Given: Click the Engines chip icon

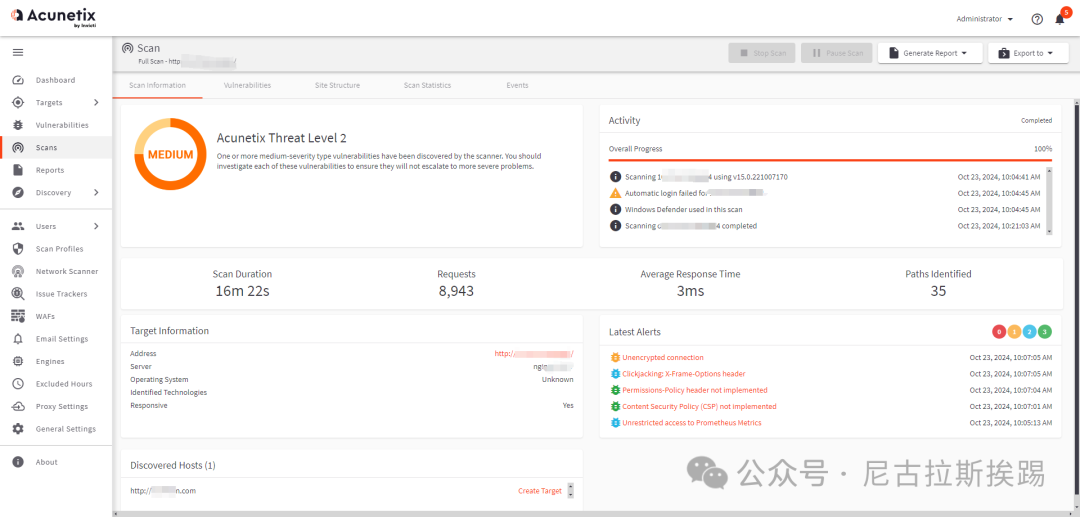Looking at the screenshot, I should (x=19, y=361).
